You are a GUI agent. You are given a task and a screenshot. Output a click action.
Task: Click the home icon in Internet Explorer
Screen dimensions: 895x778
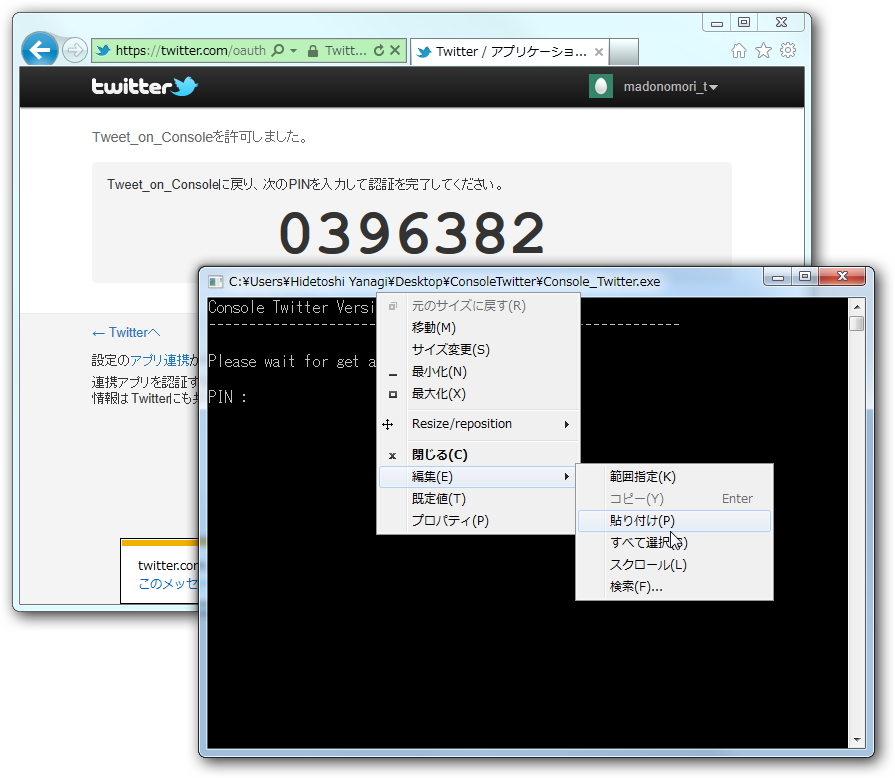(x=737, y=48)
